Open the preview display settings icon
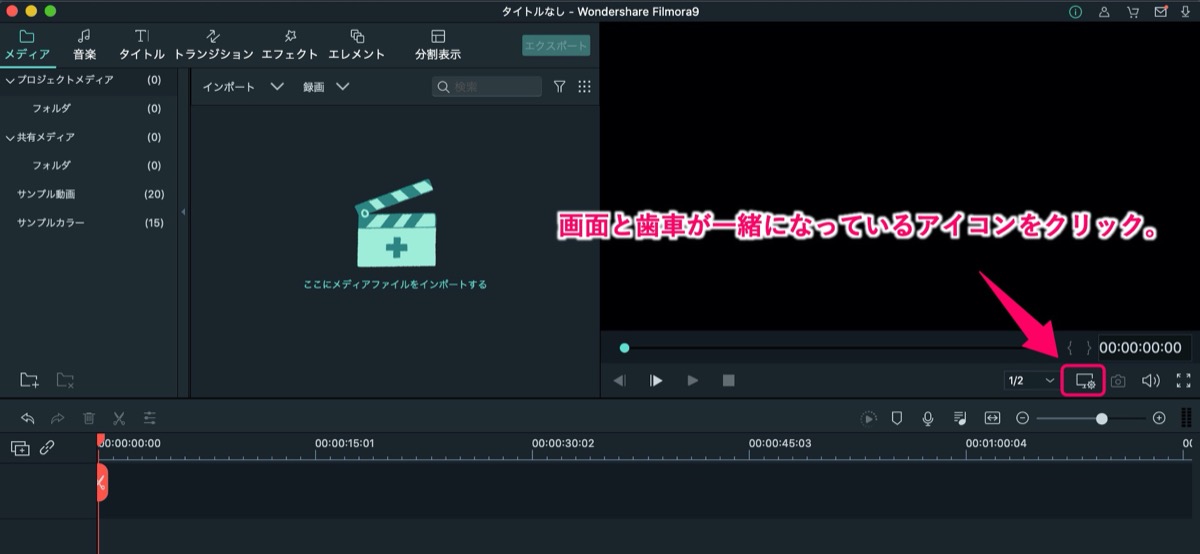 click(1085, 381)
